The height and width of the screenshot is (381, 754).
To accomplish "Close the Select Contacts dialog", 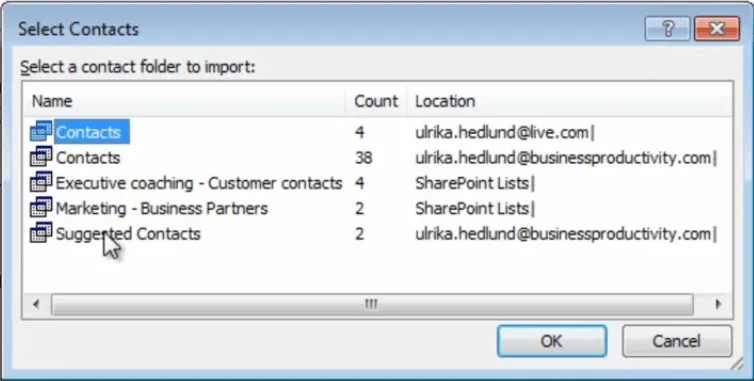I will tap(716, 29).
